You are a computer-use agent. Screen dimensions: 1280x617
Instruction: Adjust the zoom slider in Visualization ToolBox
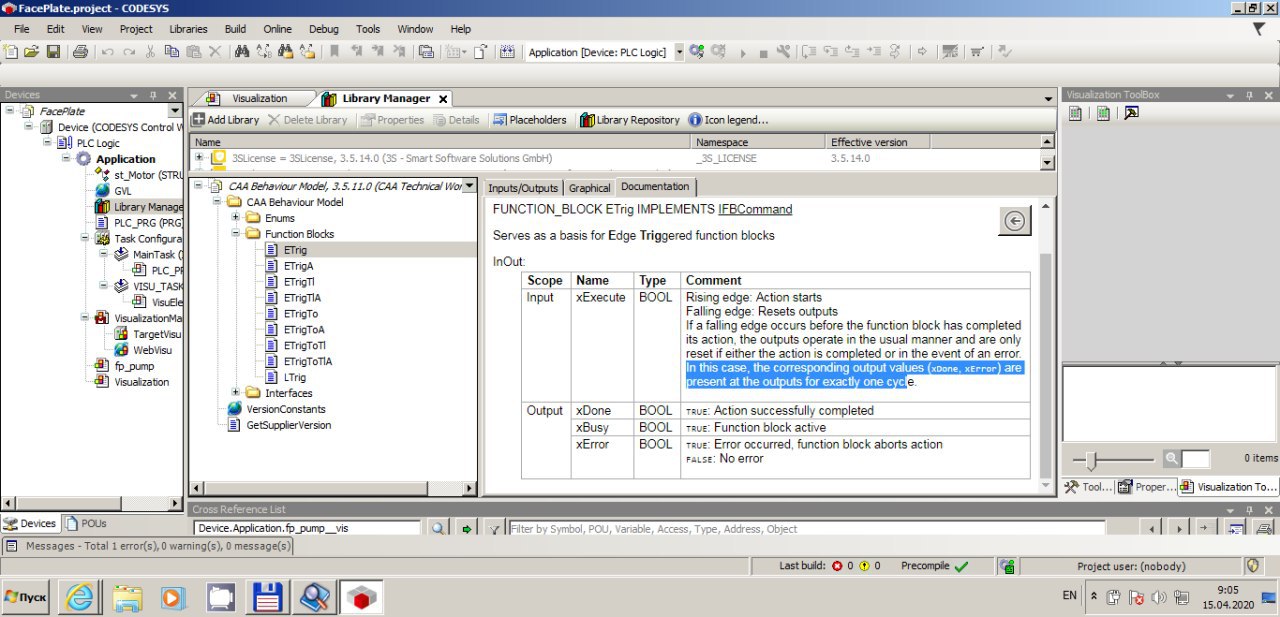pyautogui.click(x=1092, y=459)
